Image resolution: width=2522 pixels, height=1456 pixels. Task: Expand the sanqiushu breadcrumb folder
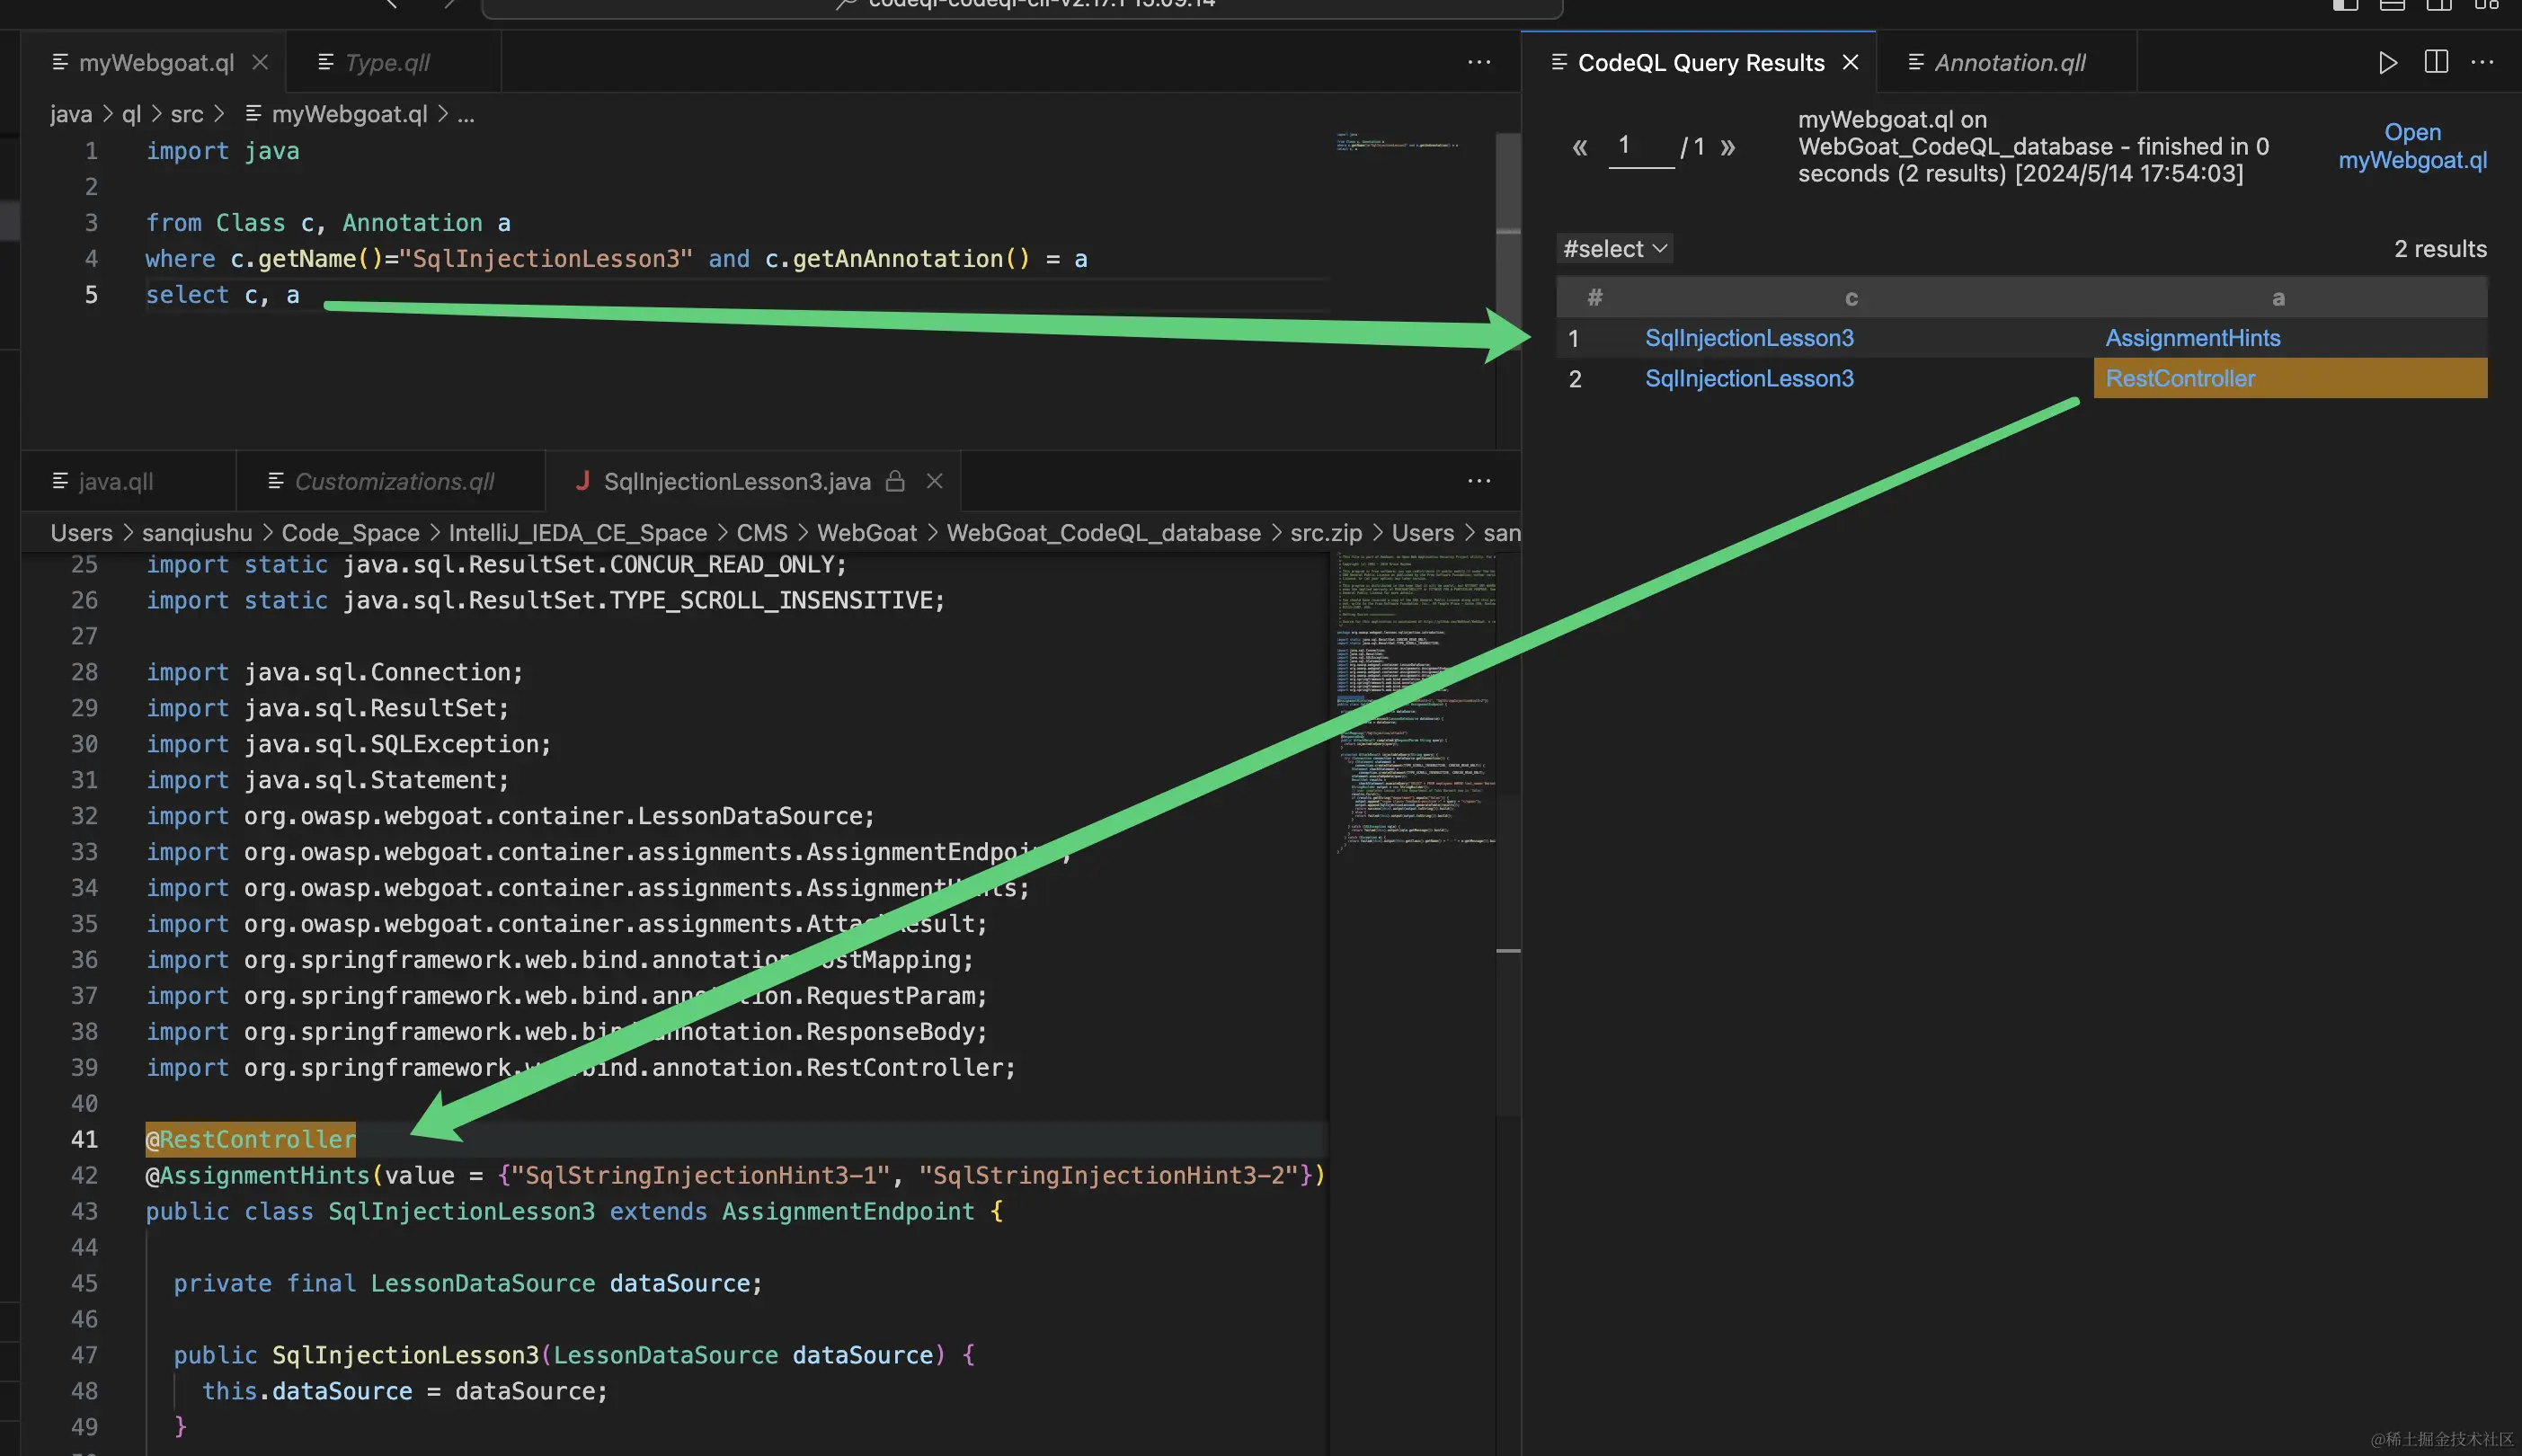tap(197, 533)
